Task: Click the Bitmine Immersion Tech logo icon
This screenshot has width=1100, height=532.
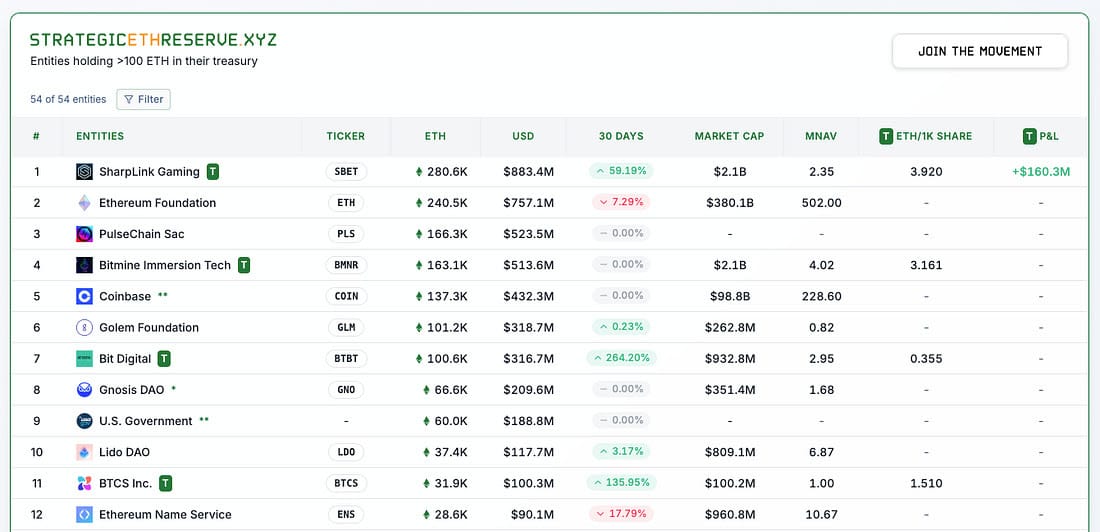Action: 84,265
